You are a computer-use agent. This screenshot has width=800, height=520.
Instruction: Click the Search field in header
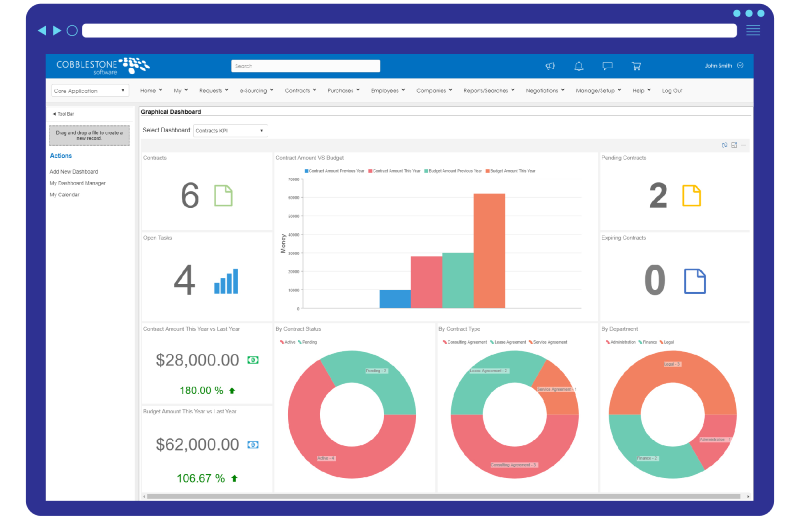pos(305,66)
